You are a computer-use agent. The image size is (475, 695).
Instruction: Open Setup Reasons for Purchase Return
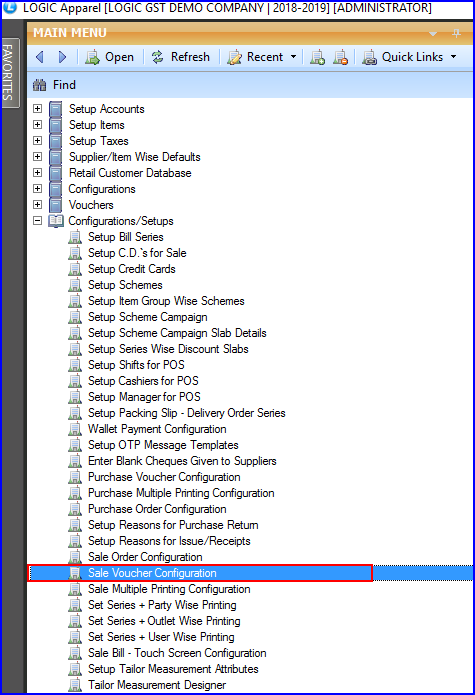[173, 525]
